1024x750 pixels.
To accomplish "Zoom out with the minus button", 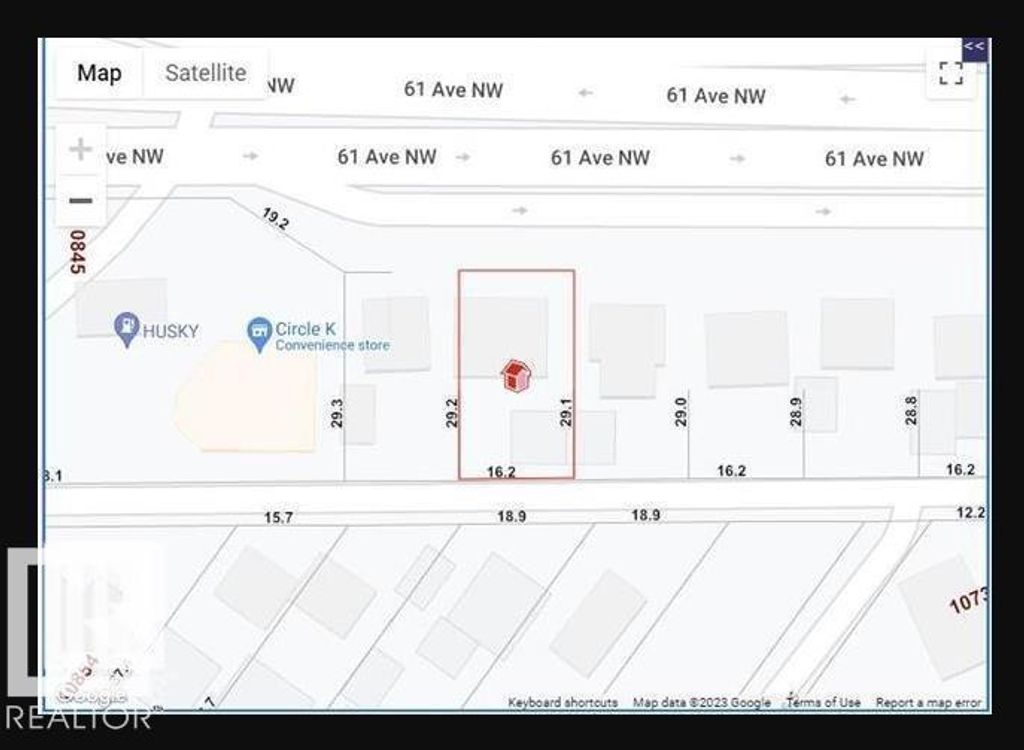I will point(80,201).
